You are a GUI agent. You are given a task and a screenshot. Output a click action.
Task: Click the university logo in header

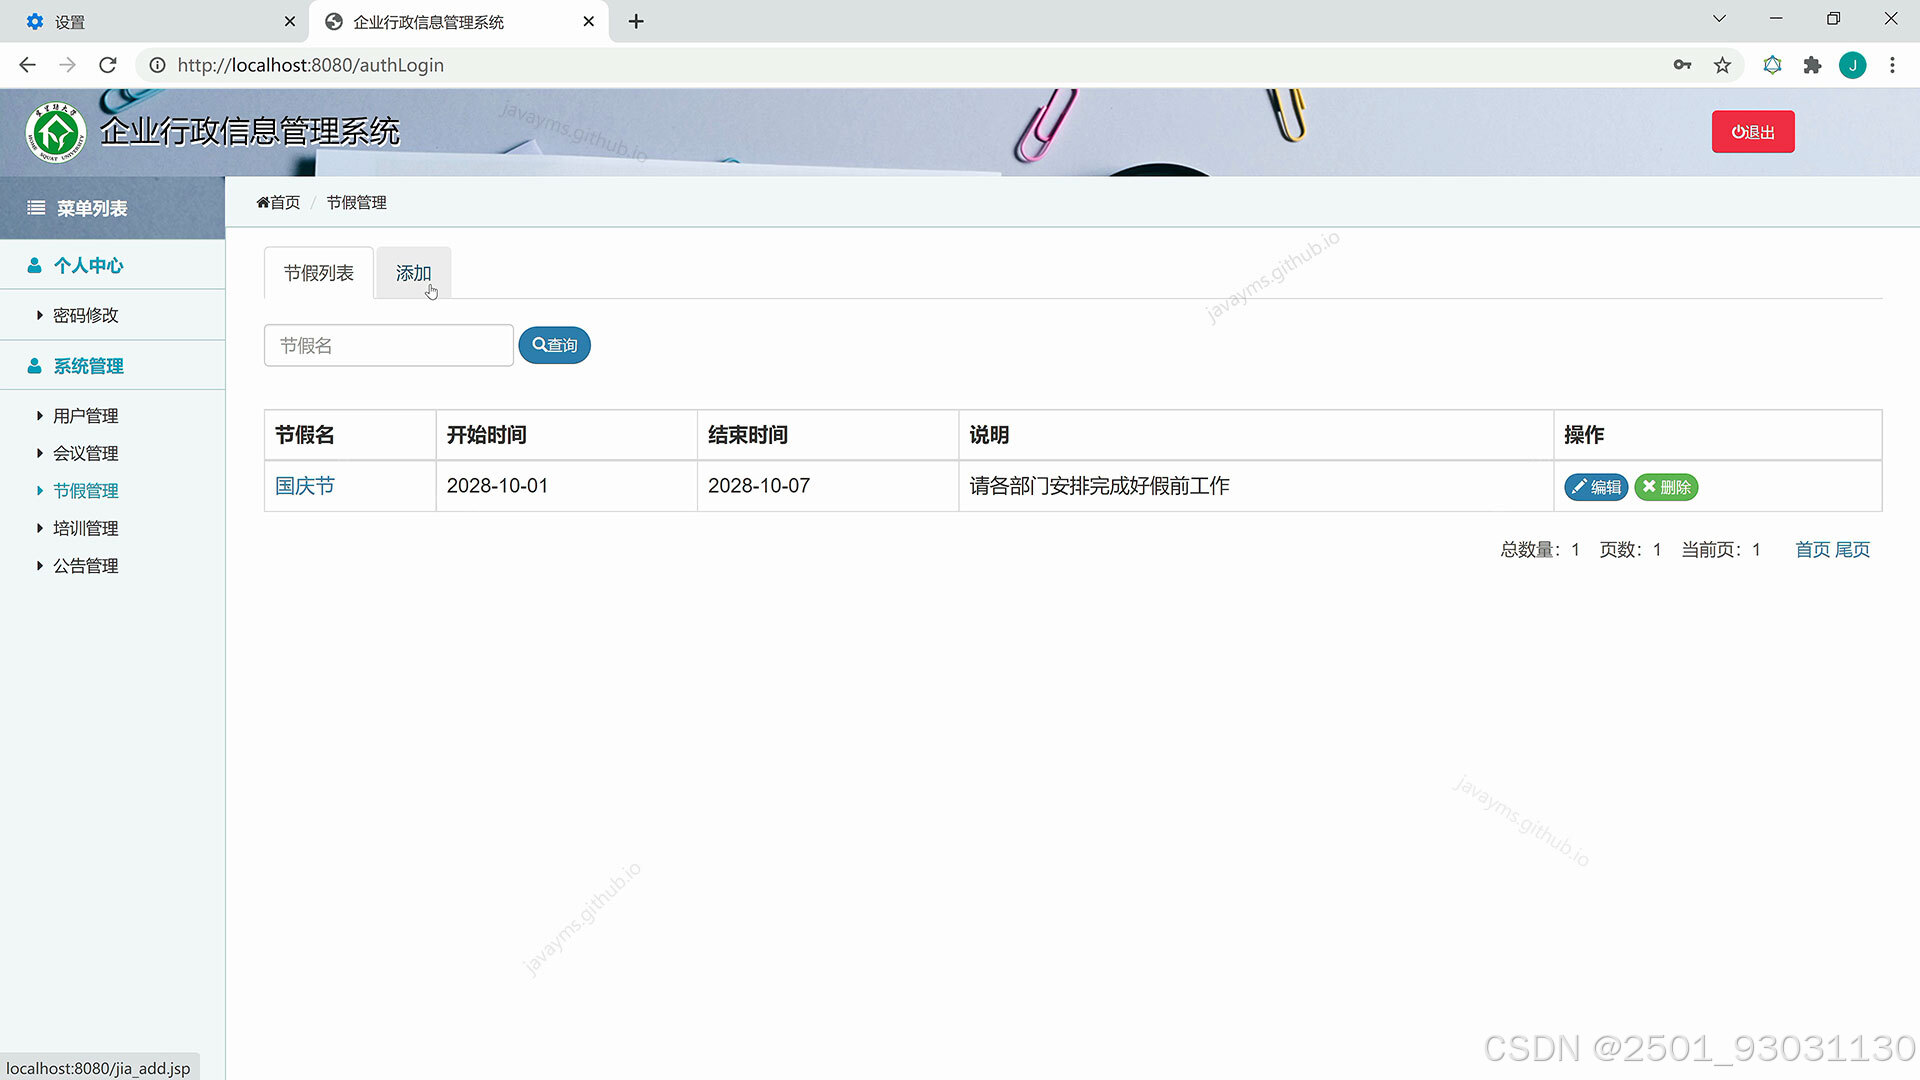coord(56,132)
